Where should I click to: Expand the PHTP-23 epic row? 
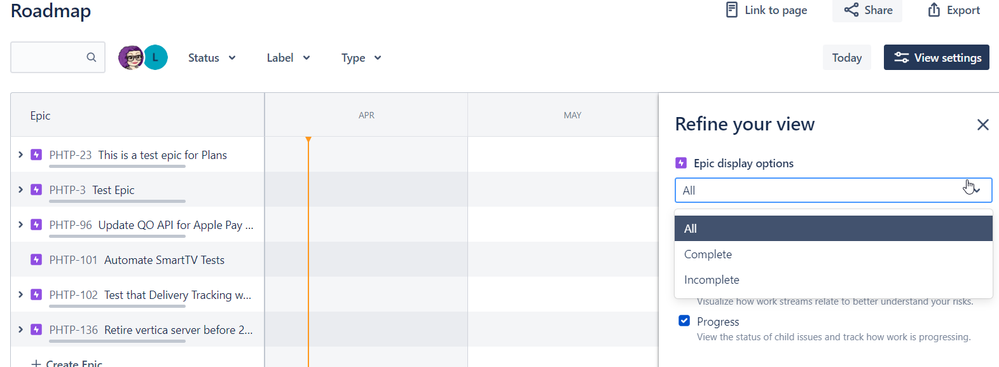[x=20, y=154]
